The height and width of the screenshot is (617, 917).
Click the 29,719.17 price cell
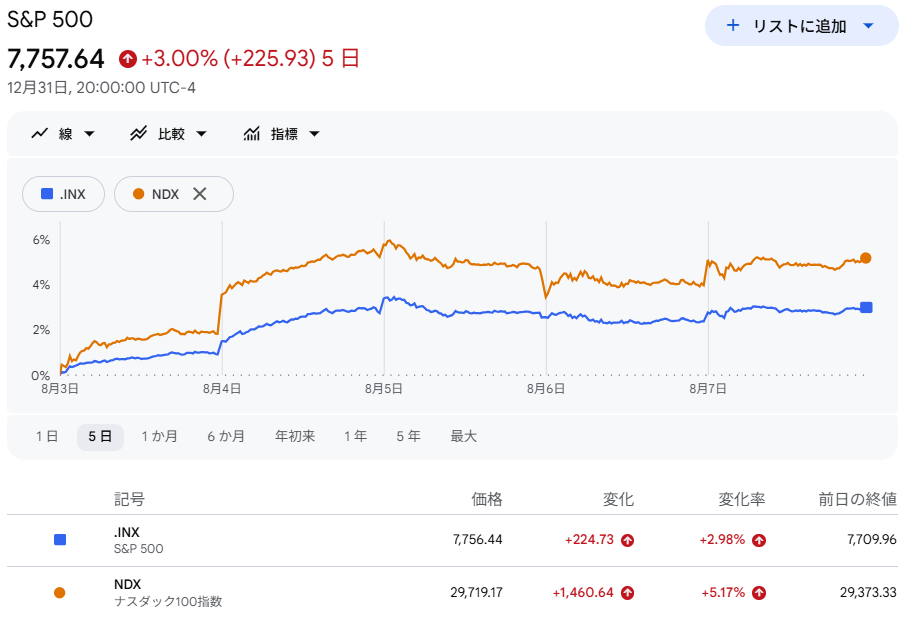[x=476, y=592]
